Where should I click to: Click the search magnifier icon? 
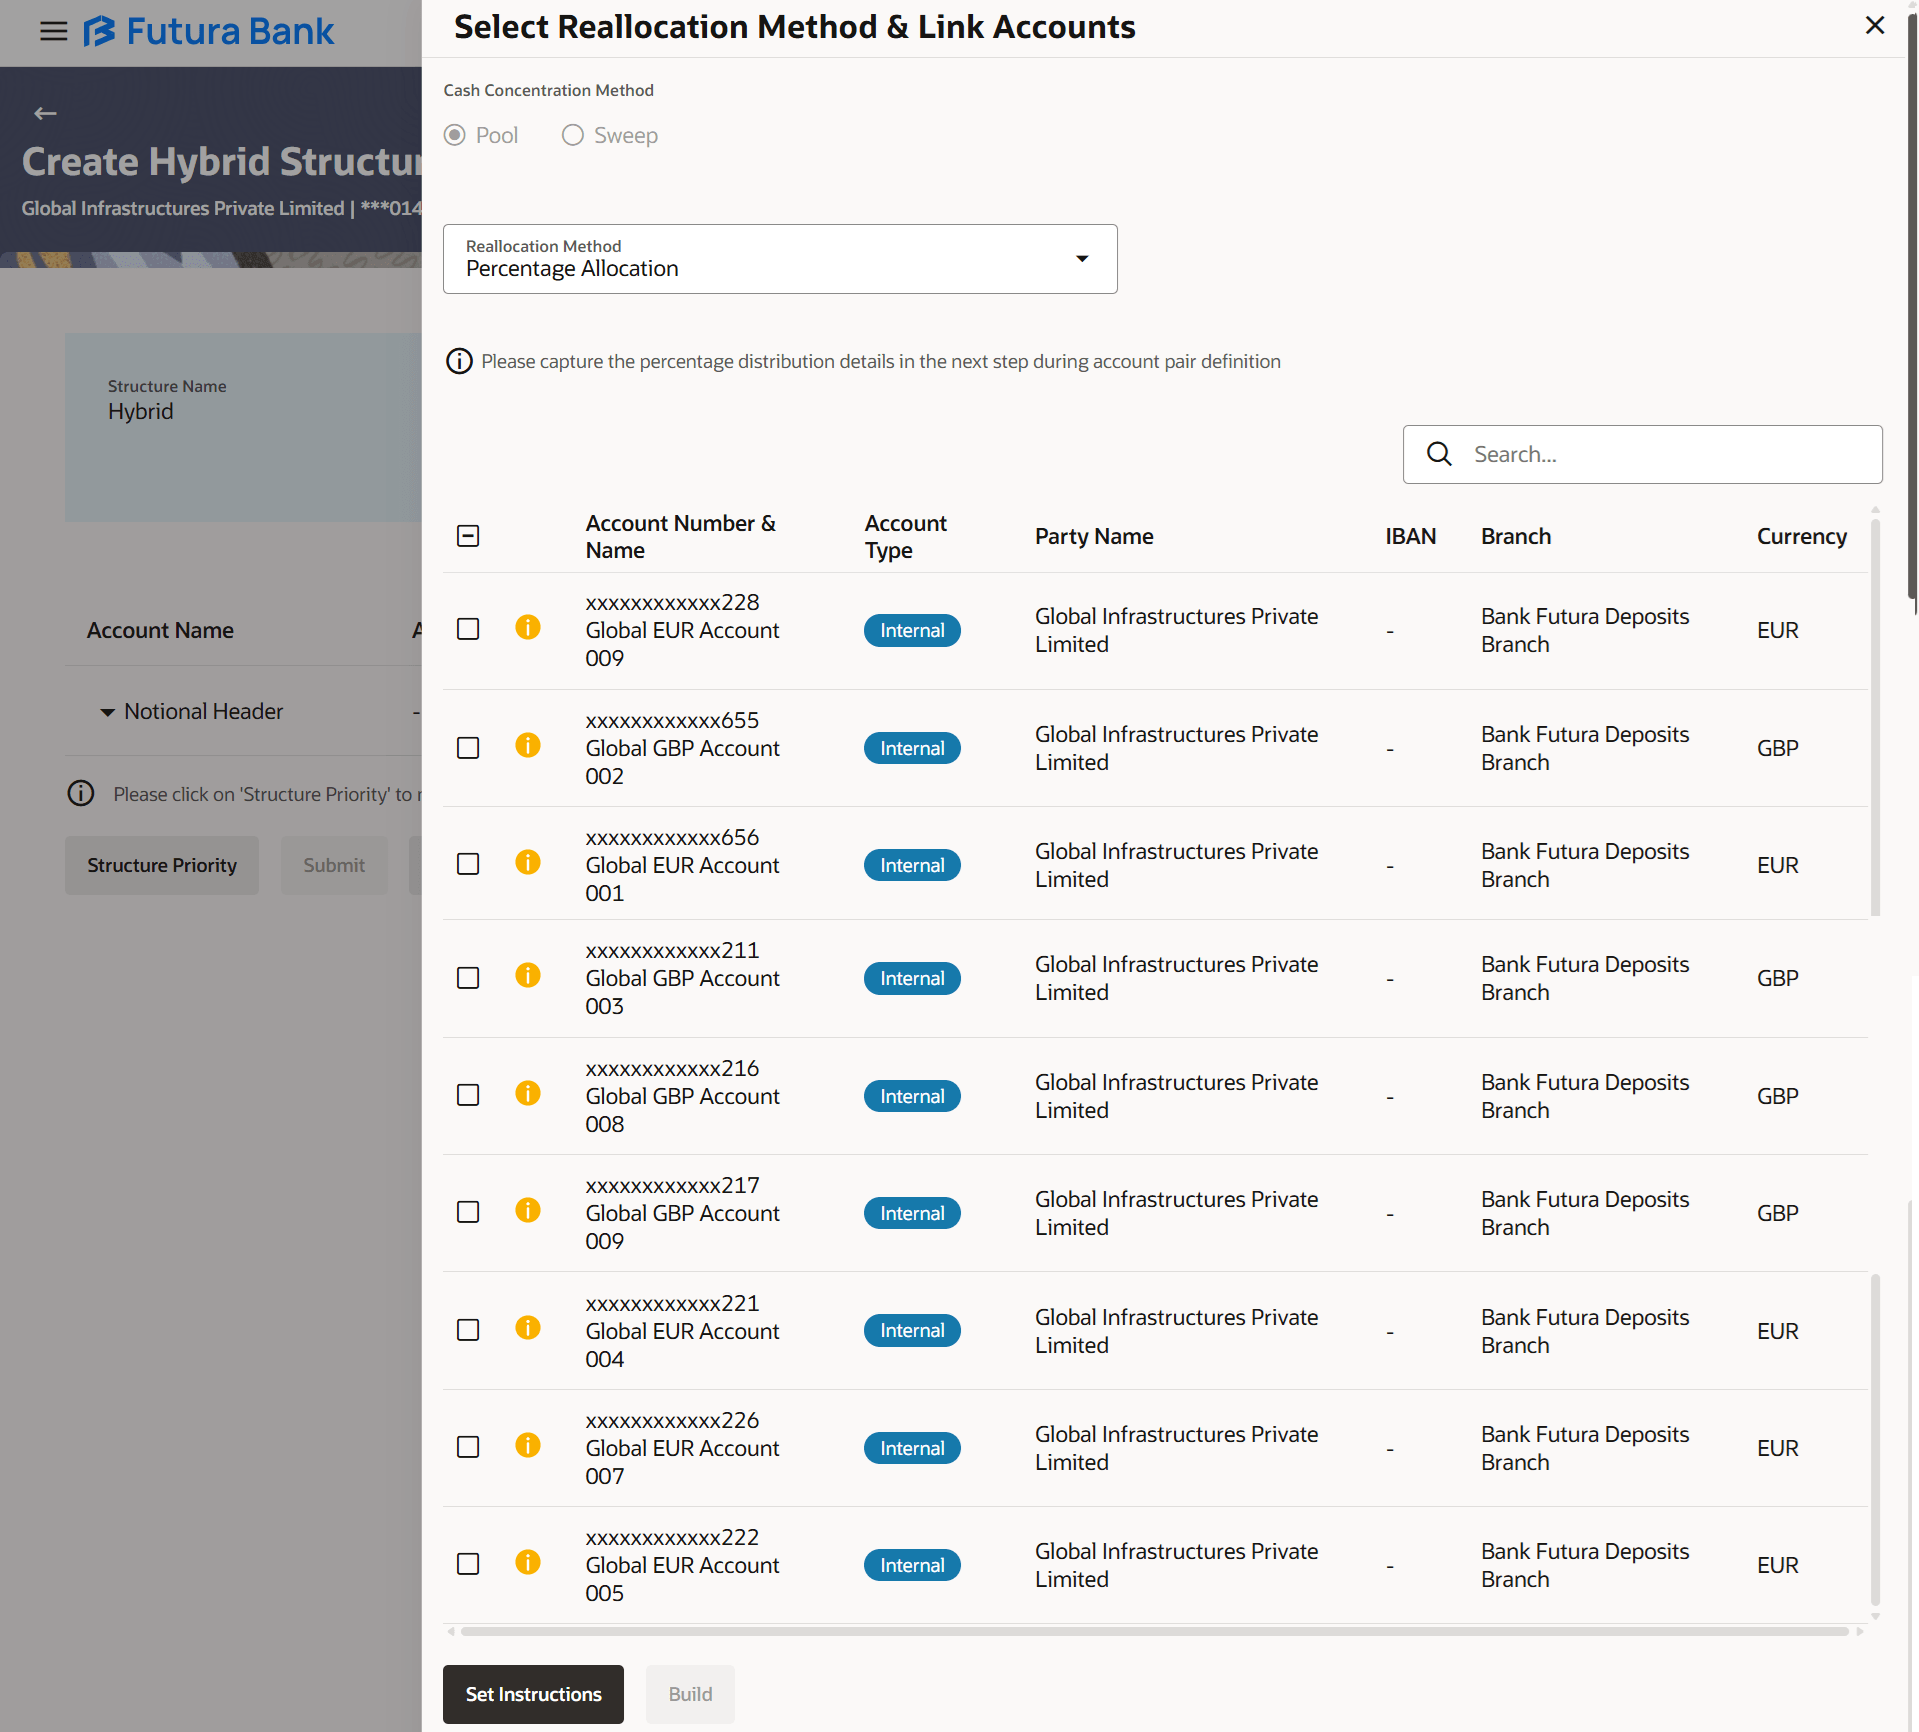tap(1439, 454)
